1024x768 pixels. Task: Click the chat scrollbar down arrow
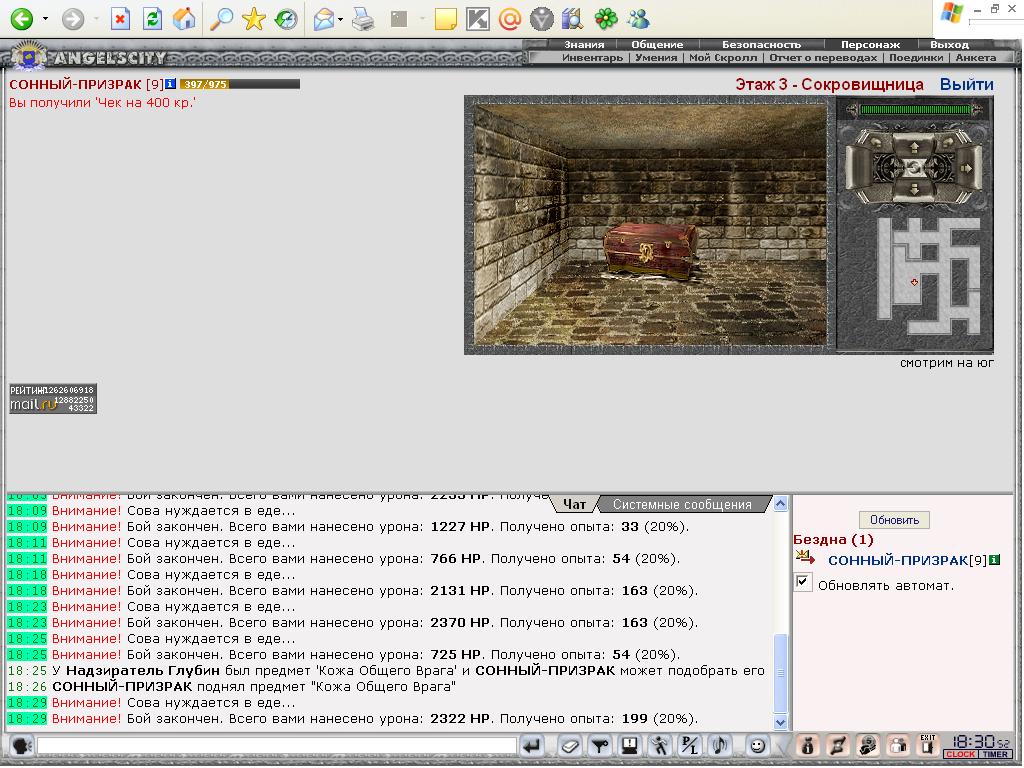(780, 722)
